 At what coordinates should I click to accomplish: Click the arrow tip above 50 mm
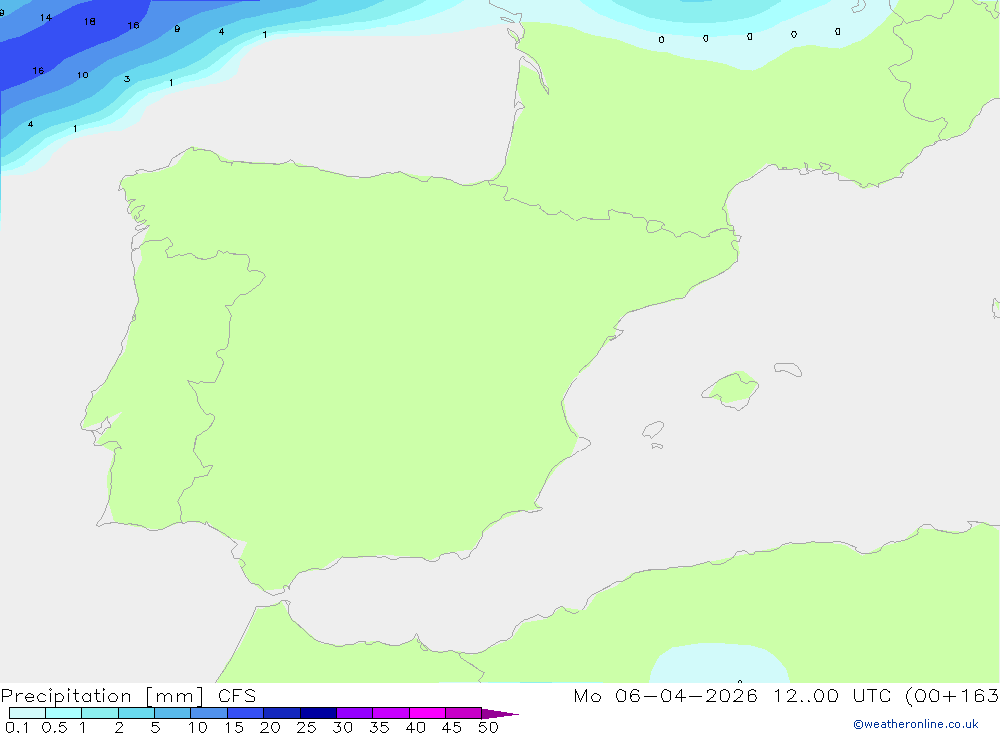click(x=500, y=713)
